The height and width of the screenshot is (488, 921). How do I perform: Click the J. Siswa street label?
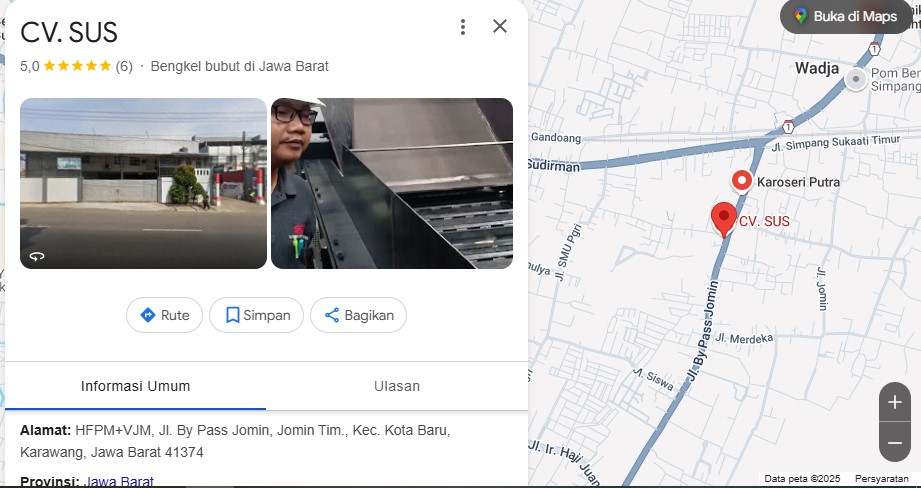coord(653,379)
